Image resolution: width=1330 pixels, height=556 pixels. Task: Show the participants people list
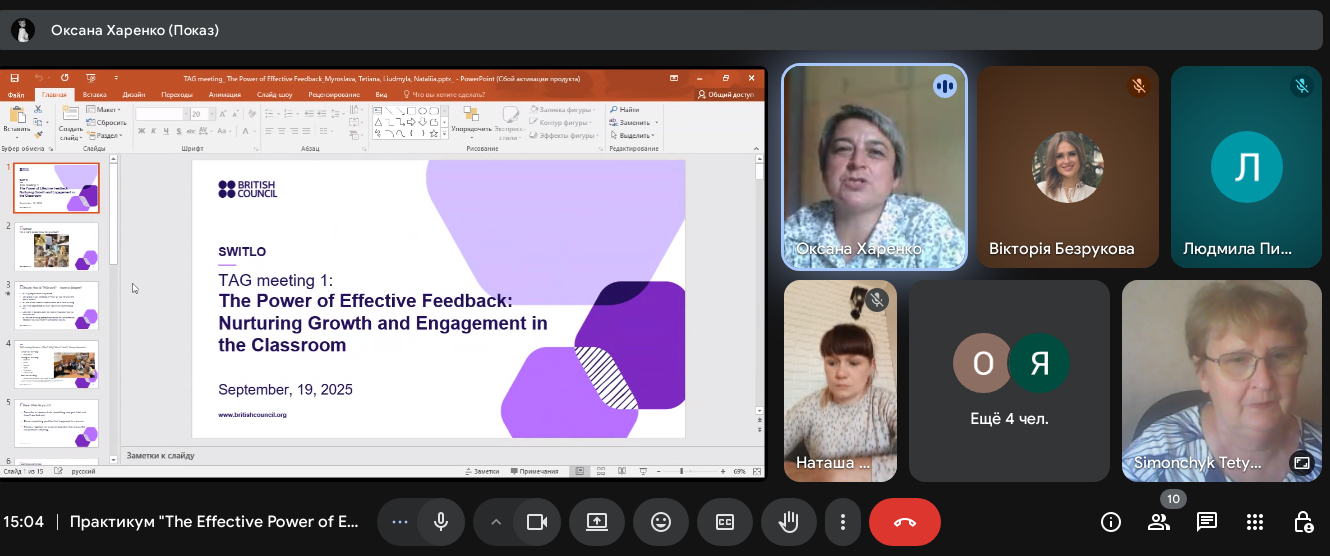1159,521
